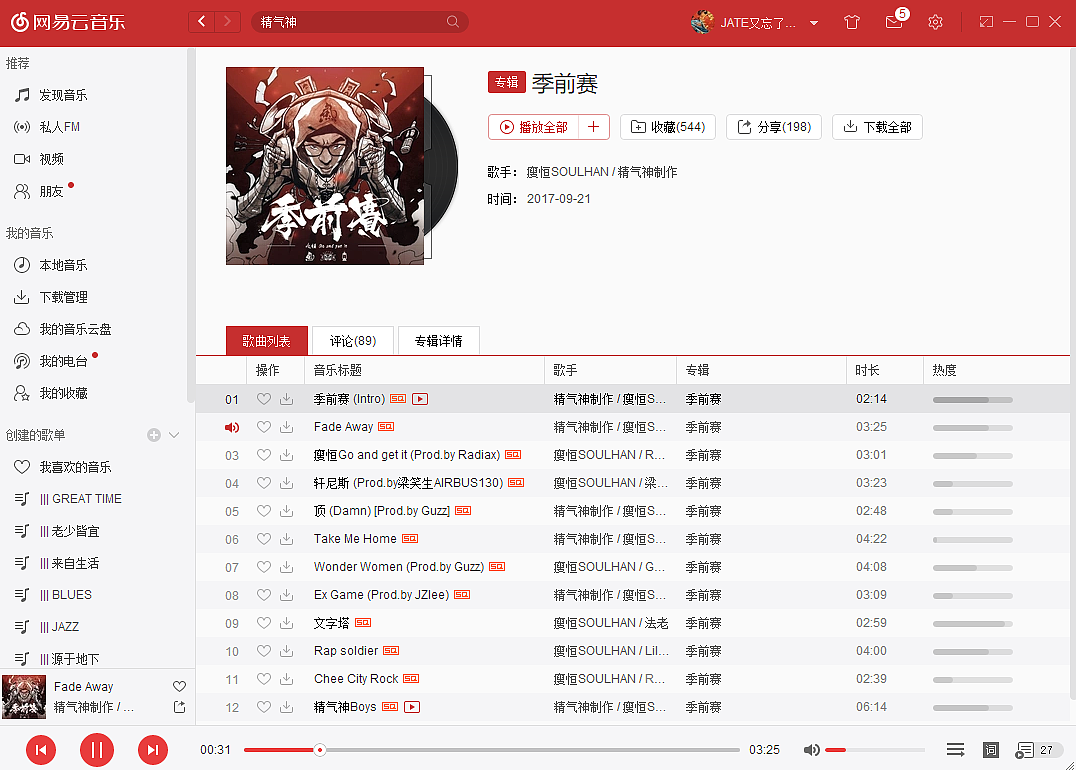The width and height of the screenshot is (1076, 770).
Task: Mute audio with the volume icon
Action: point(811,749)
